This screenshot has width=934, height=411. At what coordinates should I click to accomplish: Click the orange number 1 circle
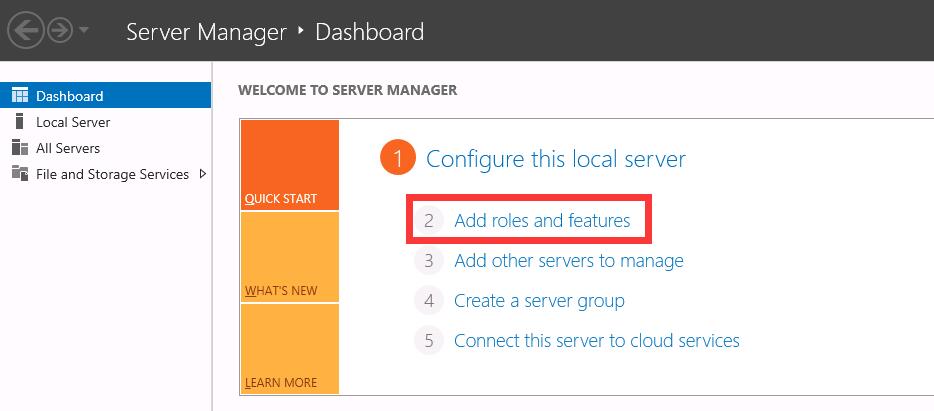(x=397, y=159)
